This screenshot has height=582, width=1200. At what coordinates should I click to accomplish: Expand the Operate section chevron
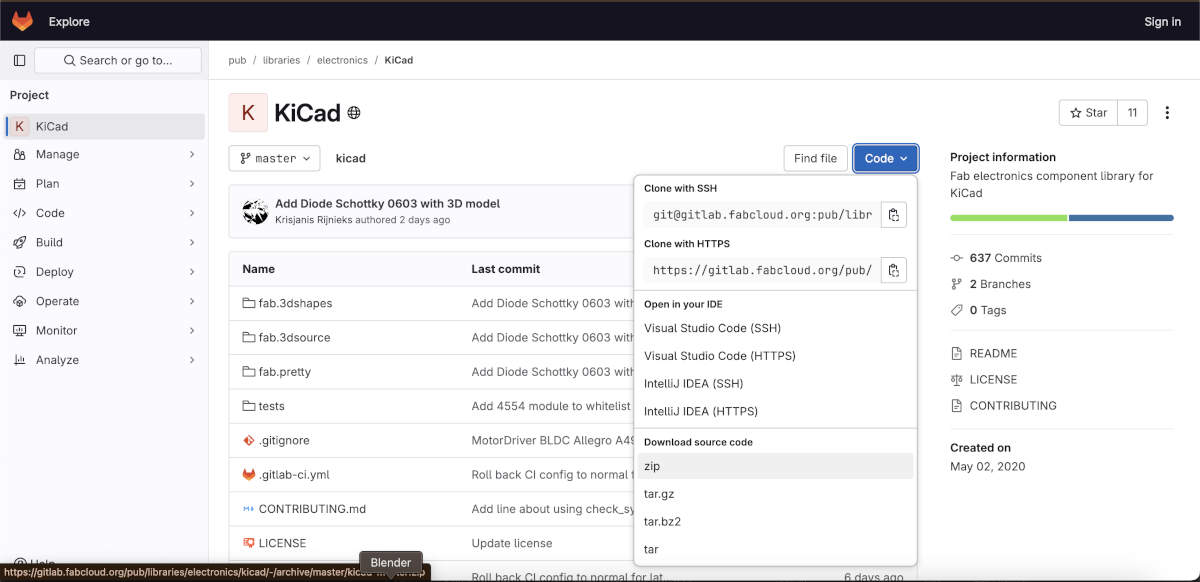191,301
